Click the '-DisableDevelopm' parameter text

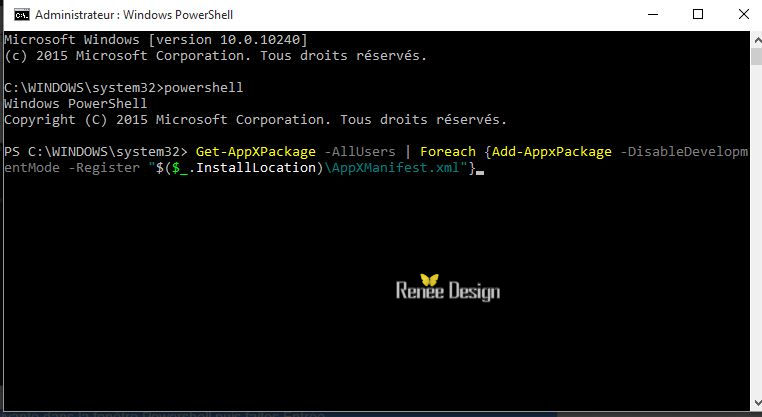click(684, 152)
